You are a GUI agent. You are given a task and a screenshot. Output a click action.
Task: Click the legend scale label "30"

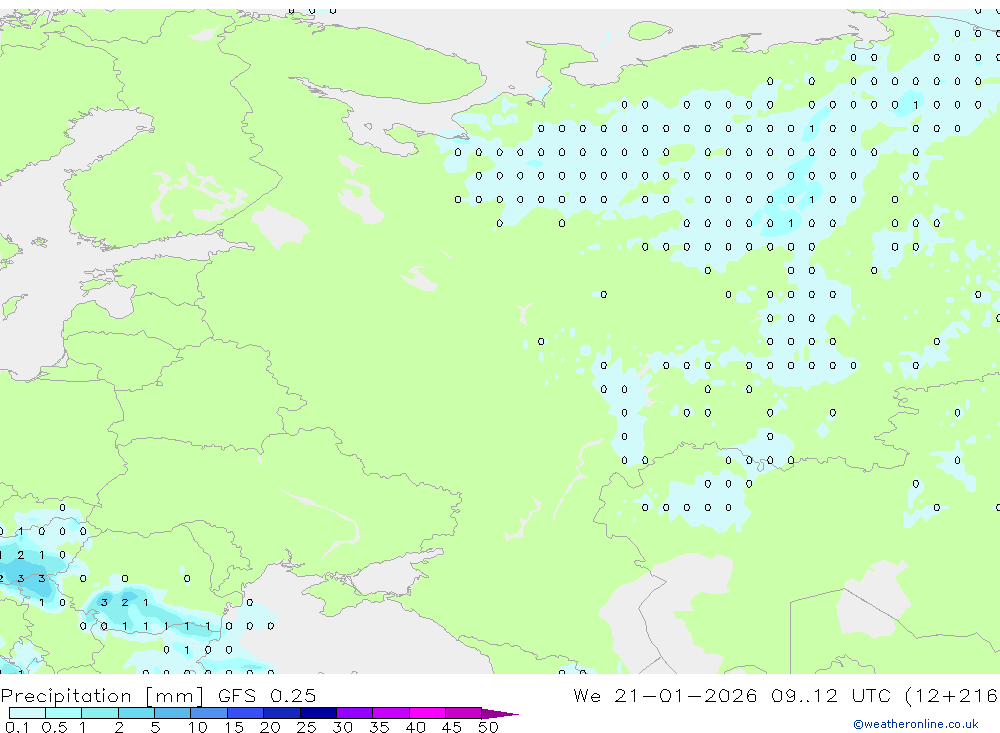pos(342,727)
